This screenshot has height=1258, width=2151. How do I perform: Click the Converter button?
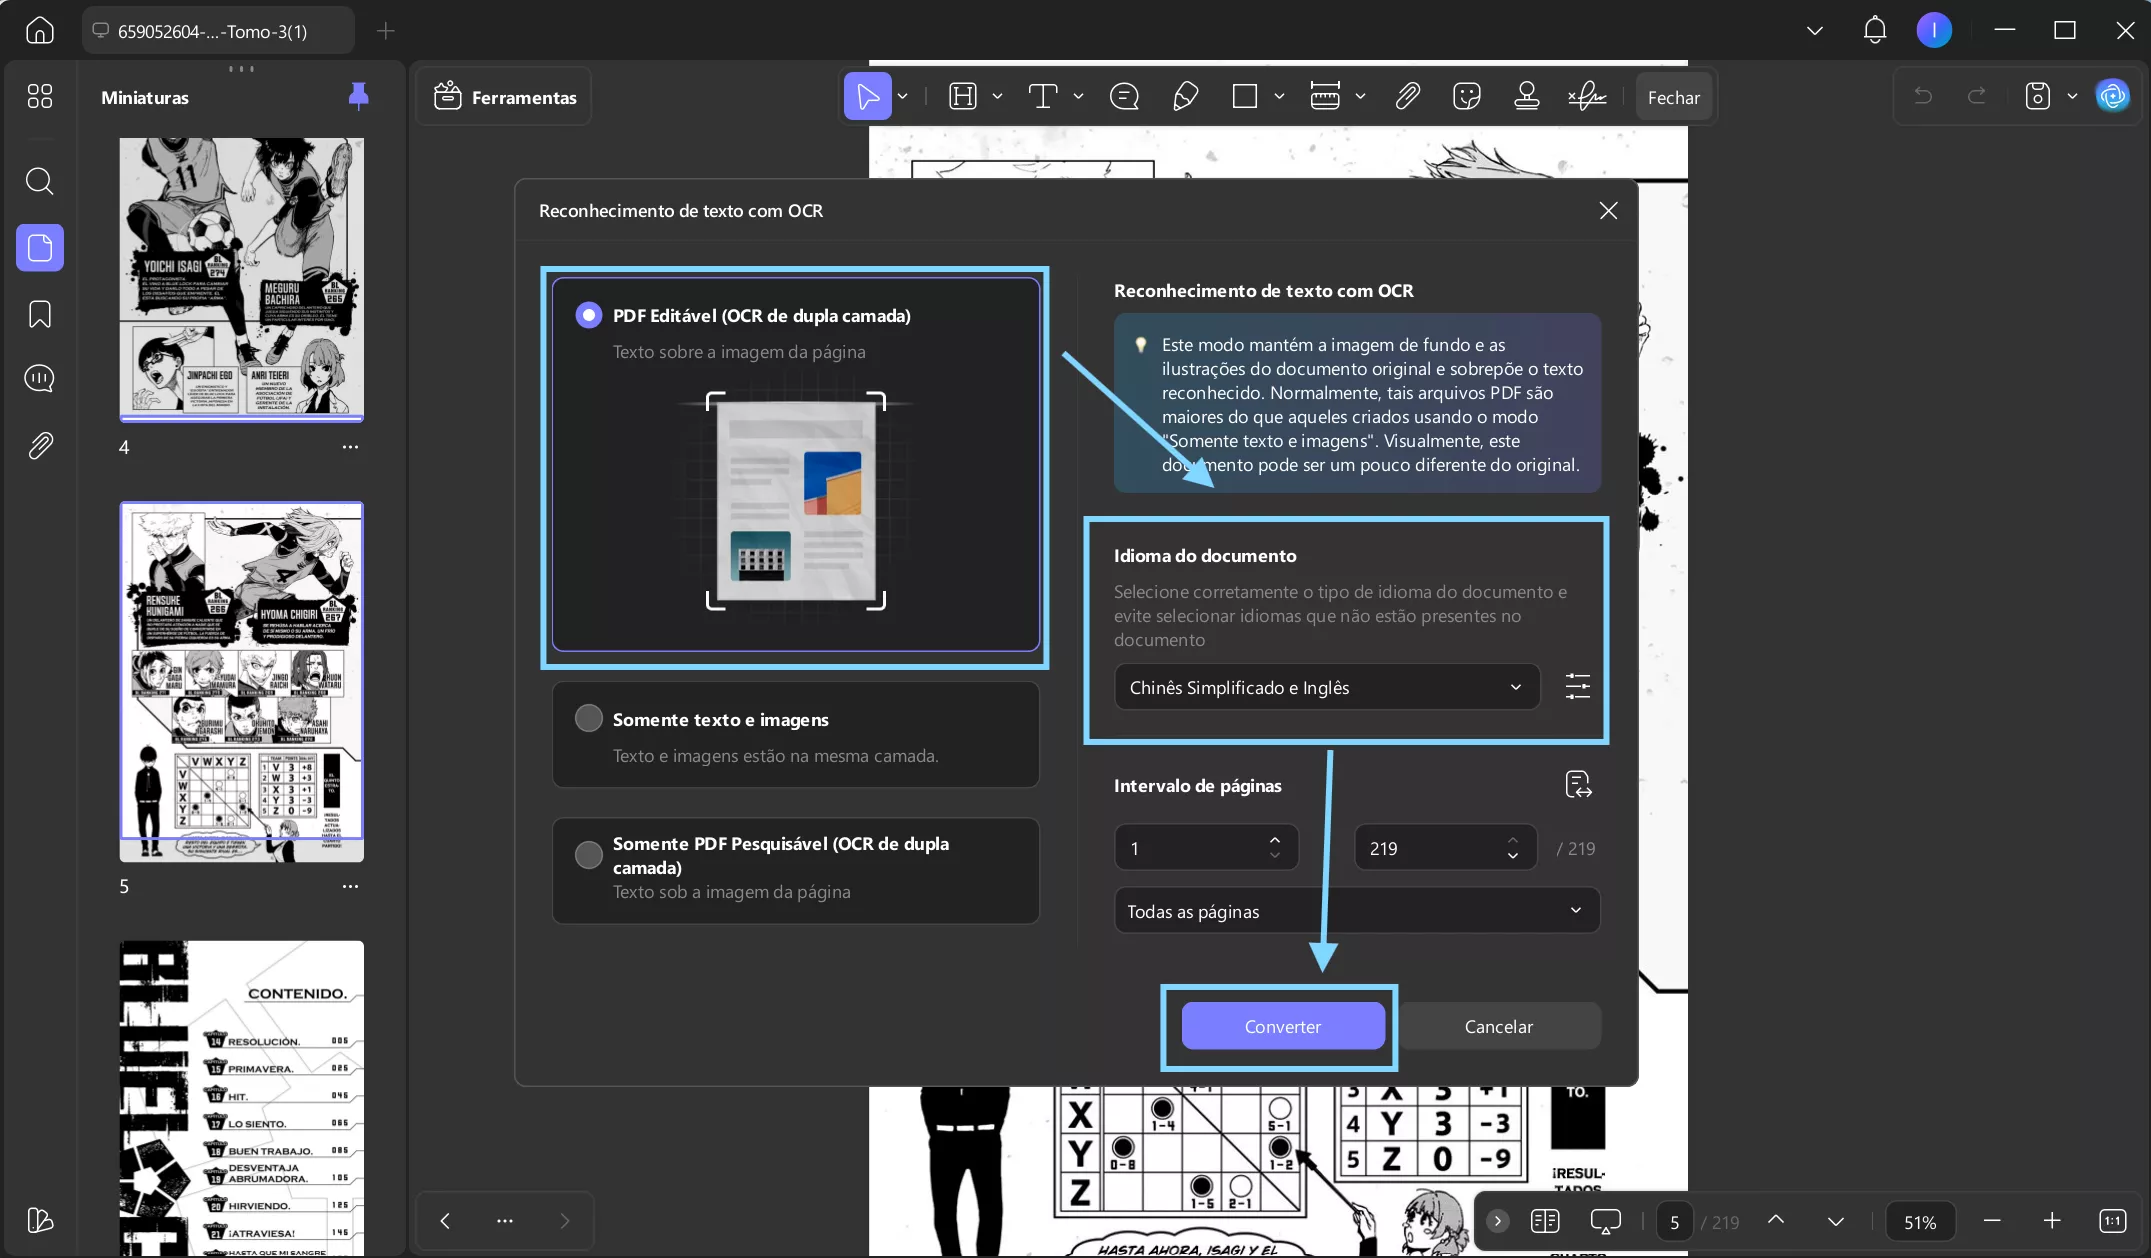[1282, 1026]
